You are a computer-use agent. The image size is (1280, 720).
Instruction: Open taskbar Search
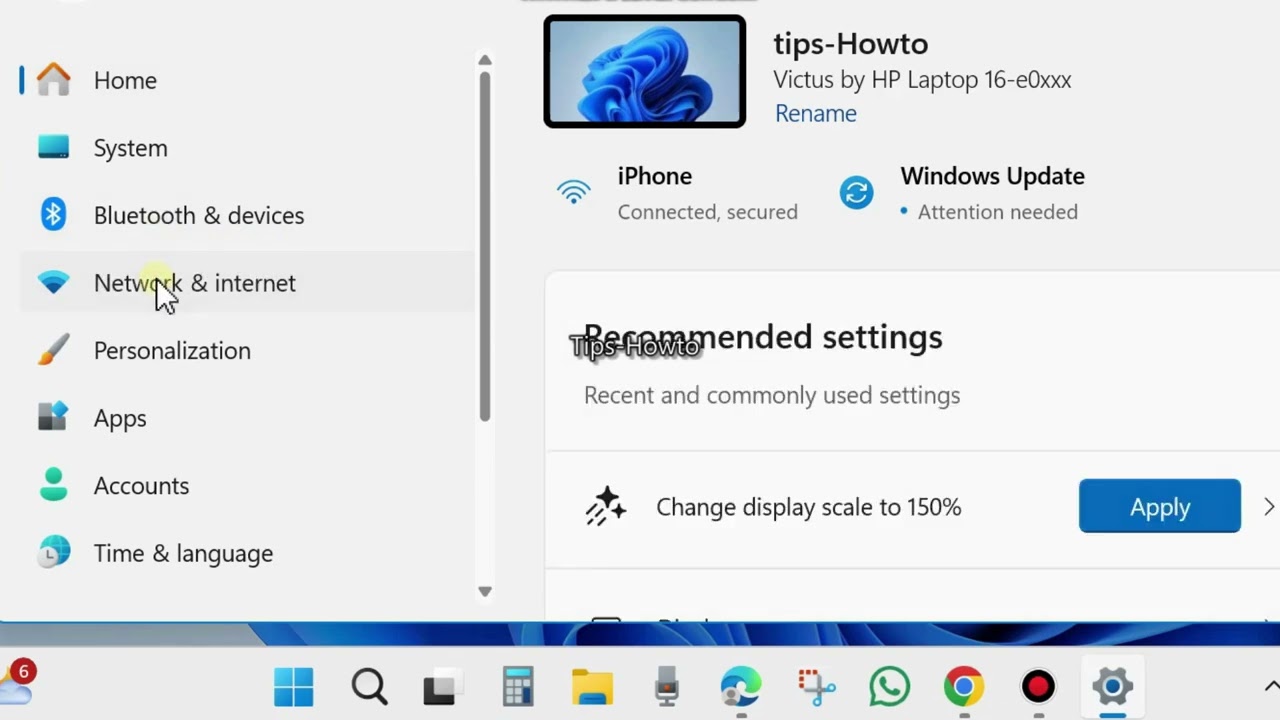(x=369, y=687)
